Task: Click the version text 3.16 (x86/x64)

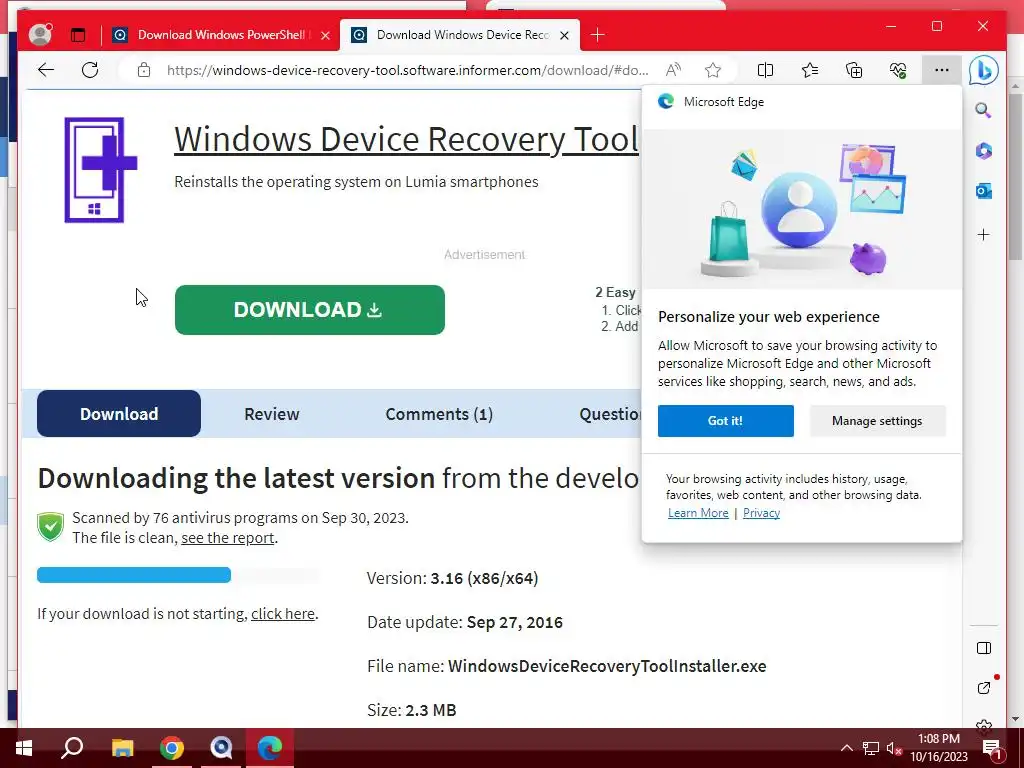Action: click(484, 578)
